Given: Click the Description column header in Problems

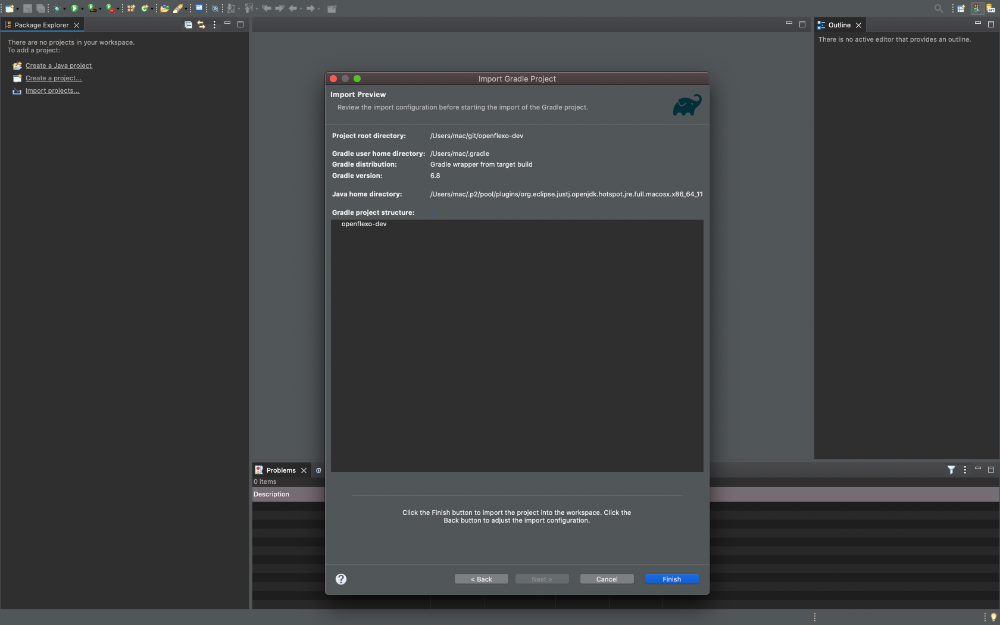Looking at the screenshot, I should [x=271, y=494].
